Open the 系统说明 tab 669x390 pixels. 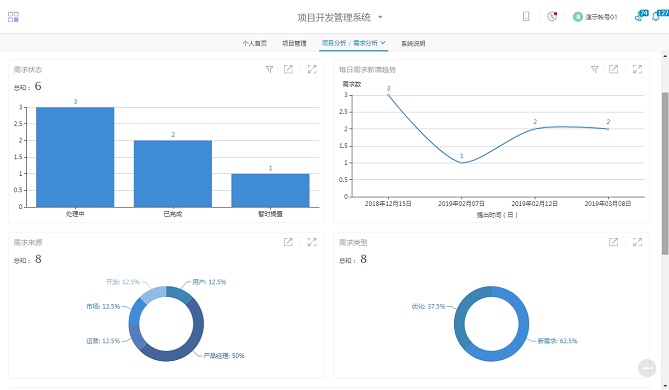(413, 43)
